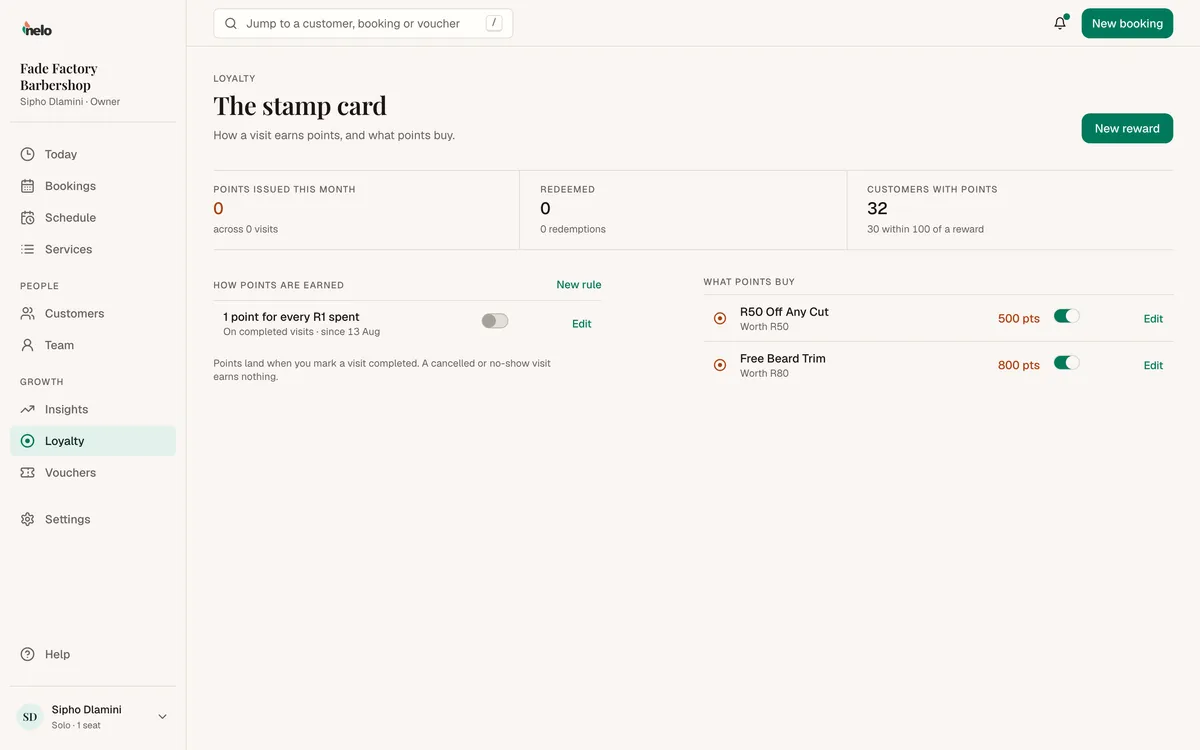Click the R50 Off Any Cut reward icon

coord(720,318)
